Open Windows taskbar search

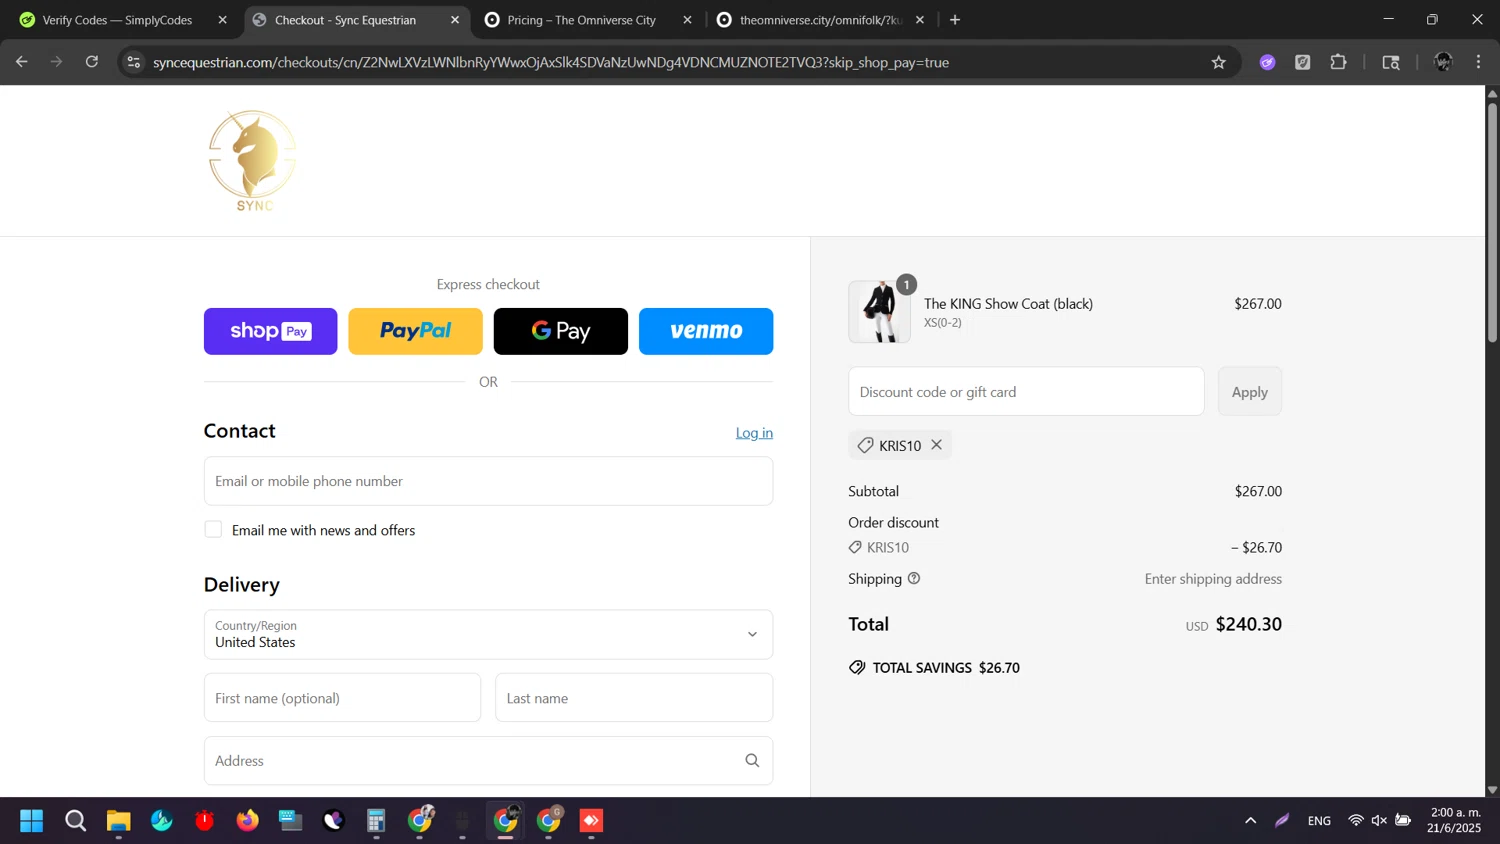point(75,821)
